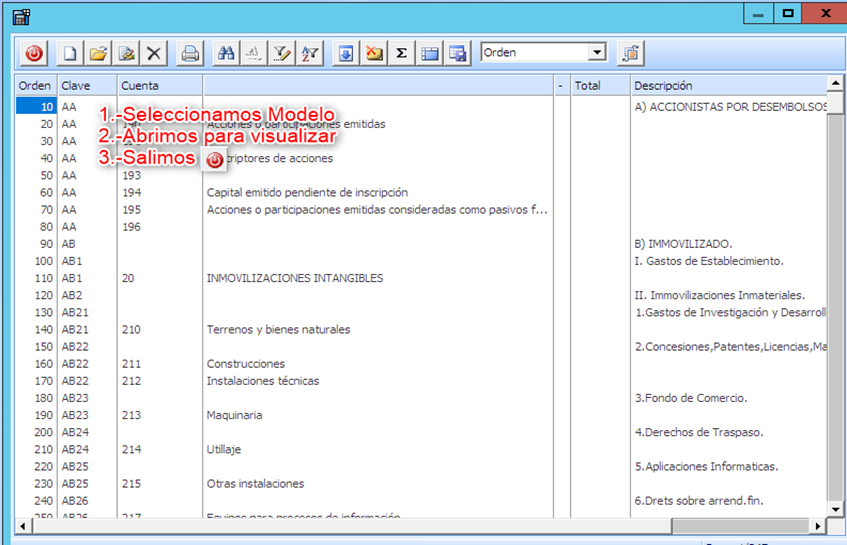
Task: Click the Orden column header
Action: tap(35, 86)
